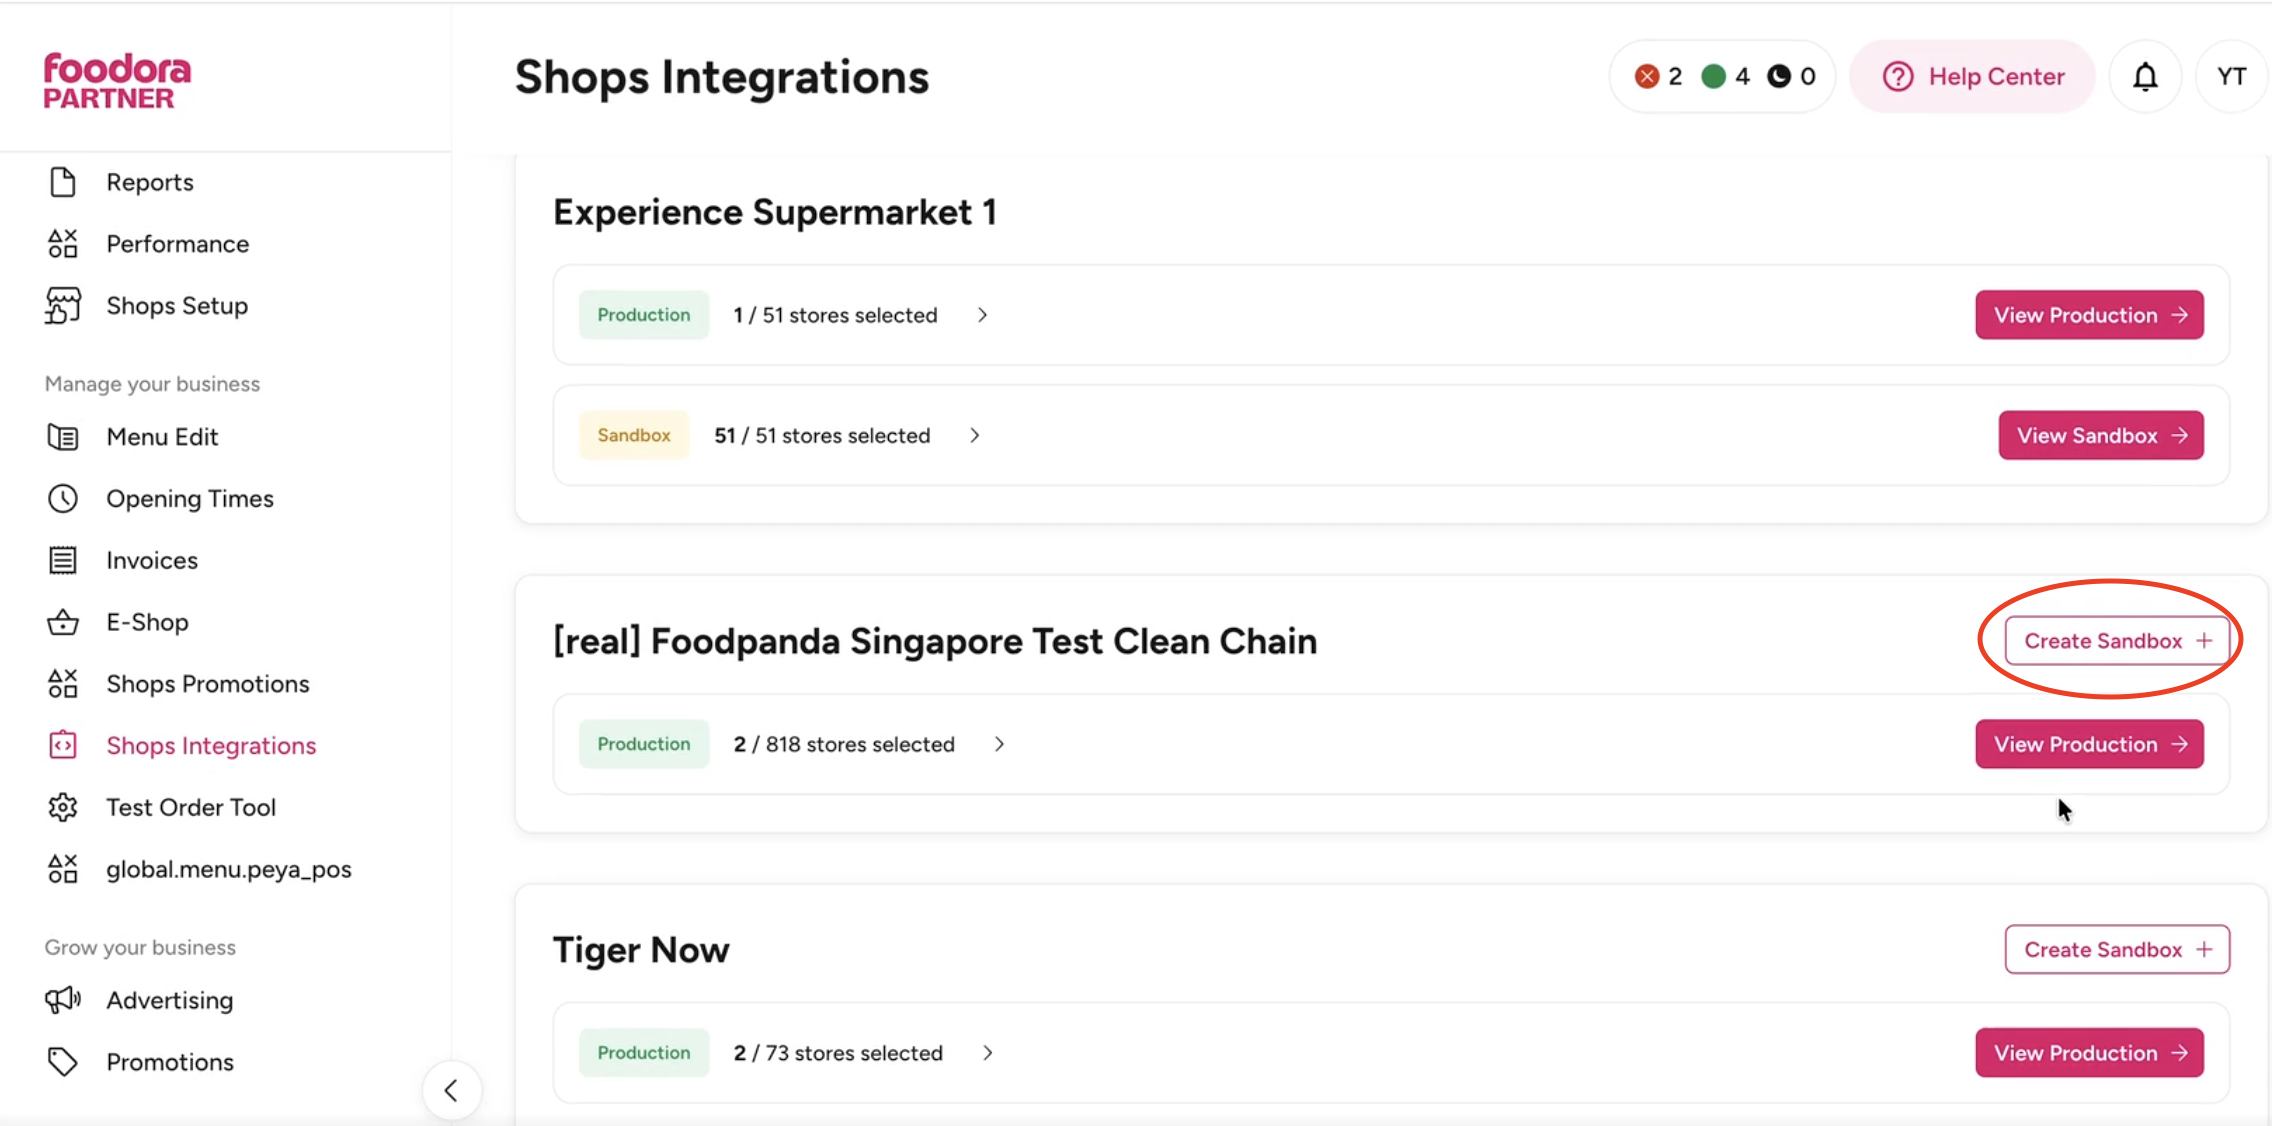Click the Performance shapes icon
This screenshot has width=2272, height=1126.
click(x=63, y=243)
